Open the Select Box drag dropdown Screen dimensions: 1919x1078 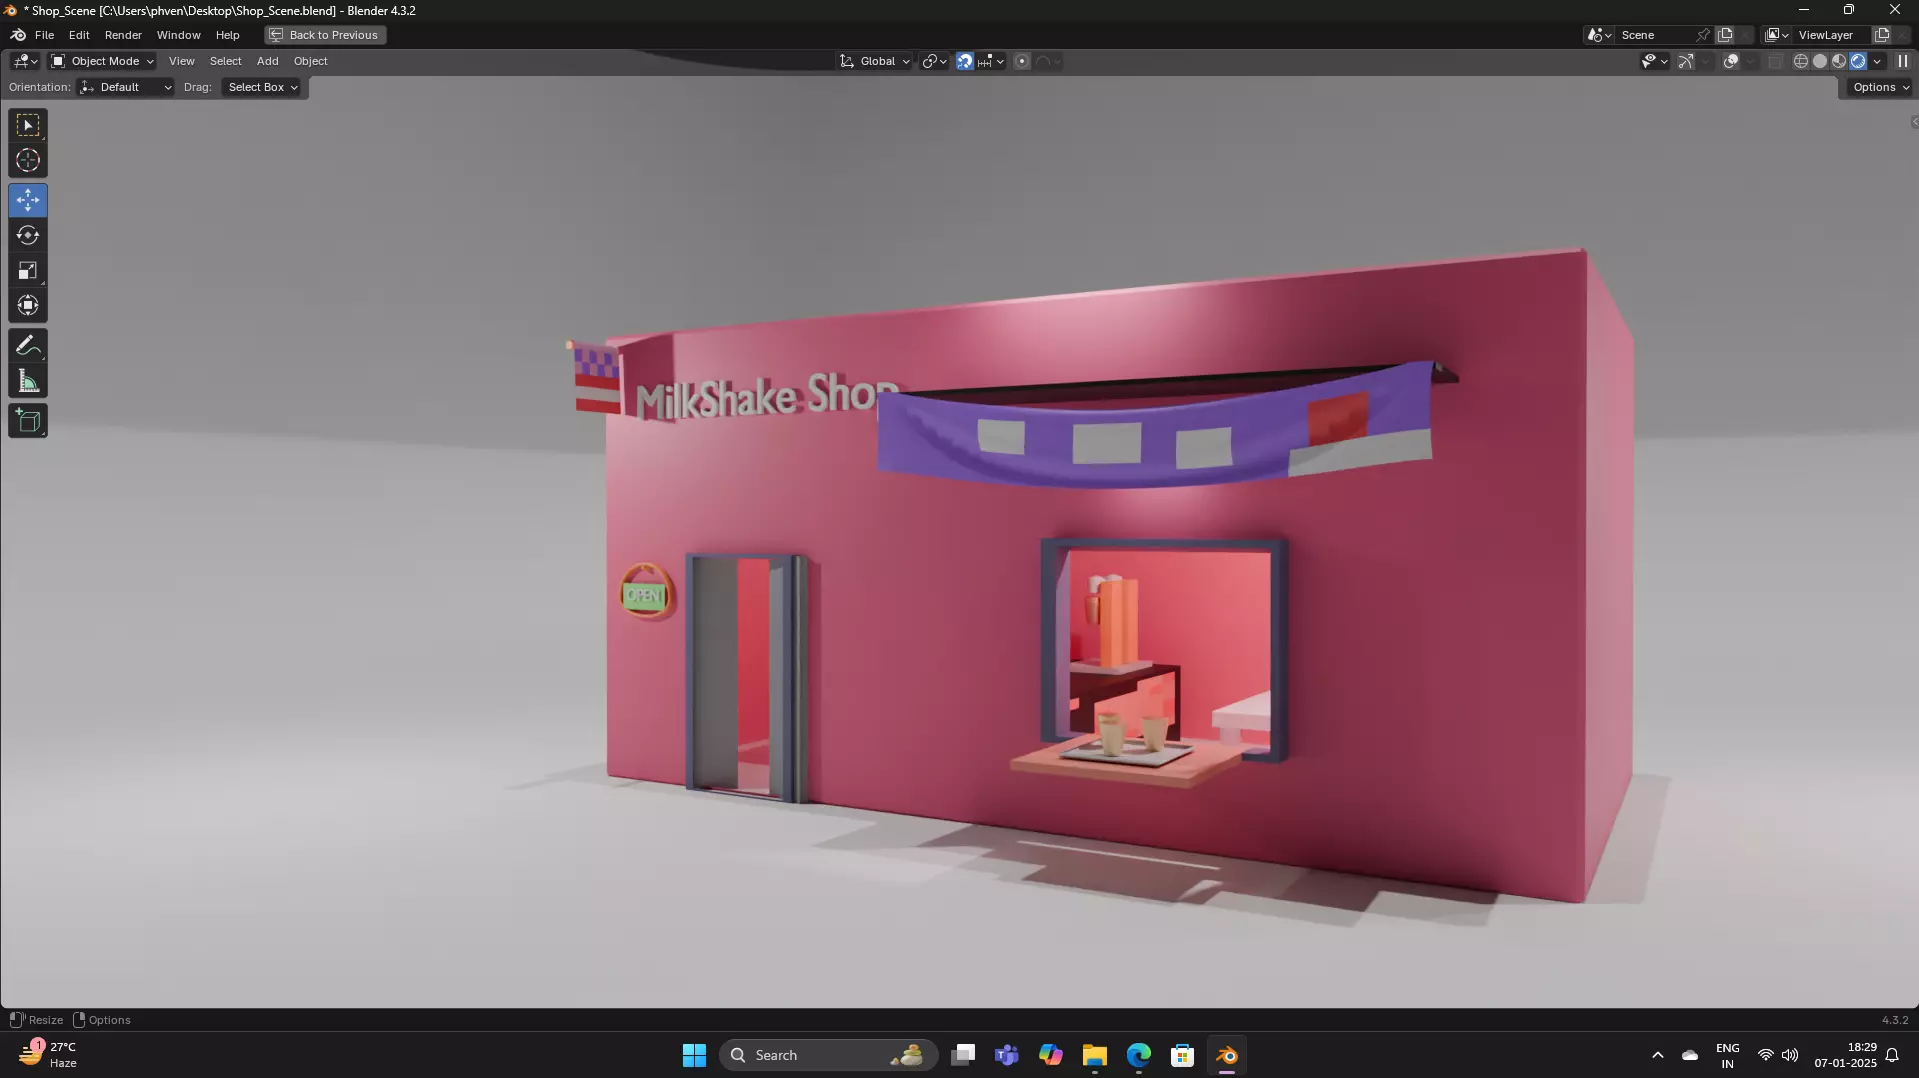[x=261, y=87]
